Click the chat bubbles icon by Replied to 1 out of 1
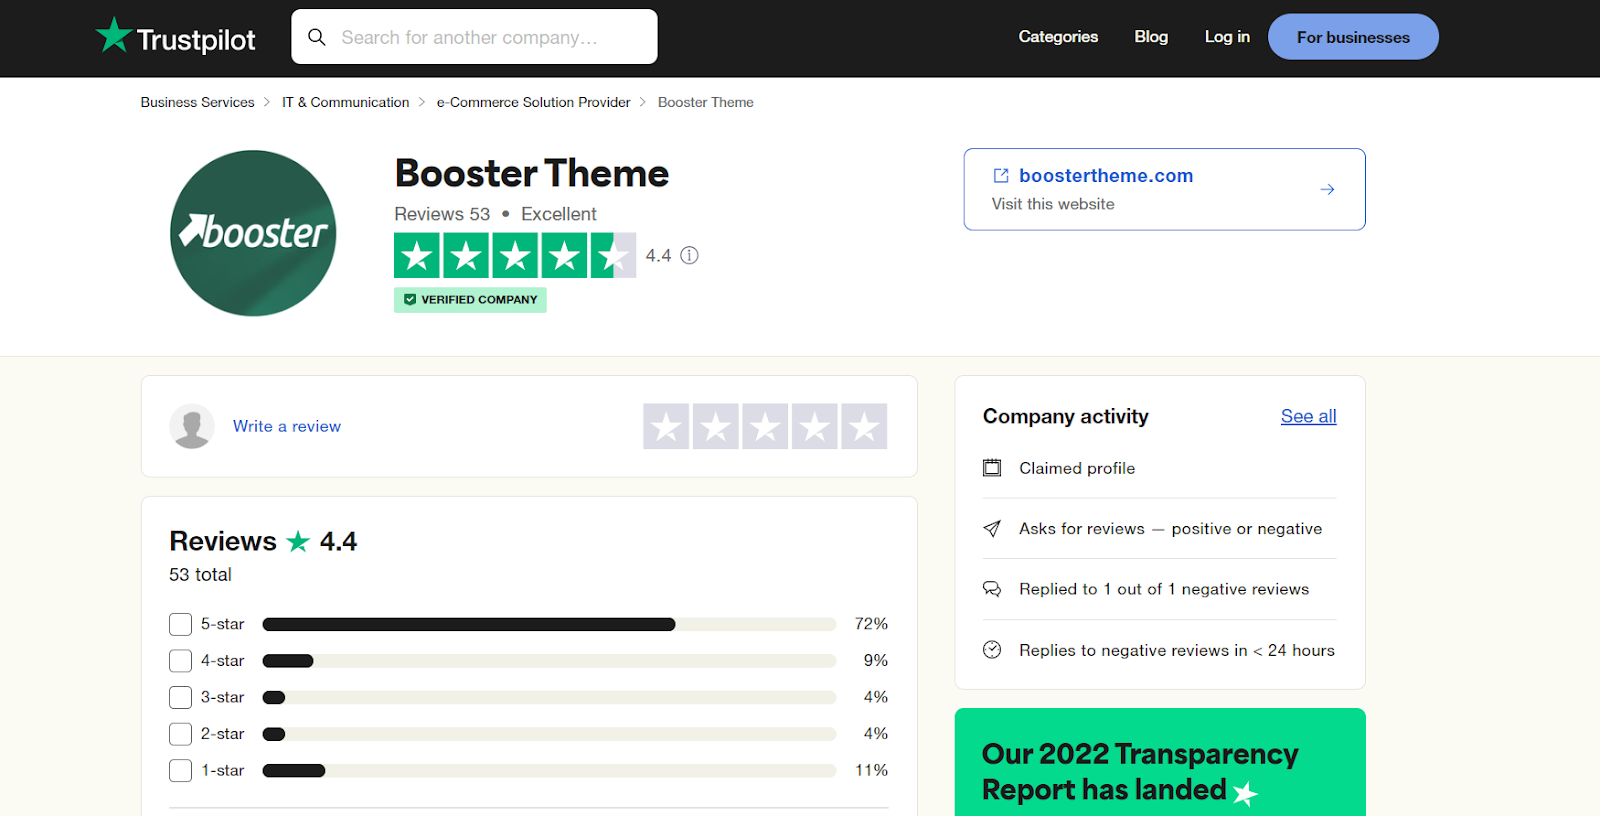 pyautogui.click(x=992, y=589)
